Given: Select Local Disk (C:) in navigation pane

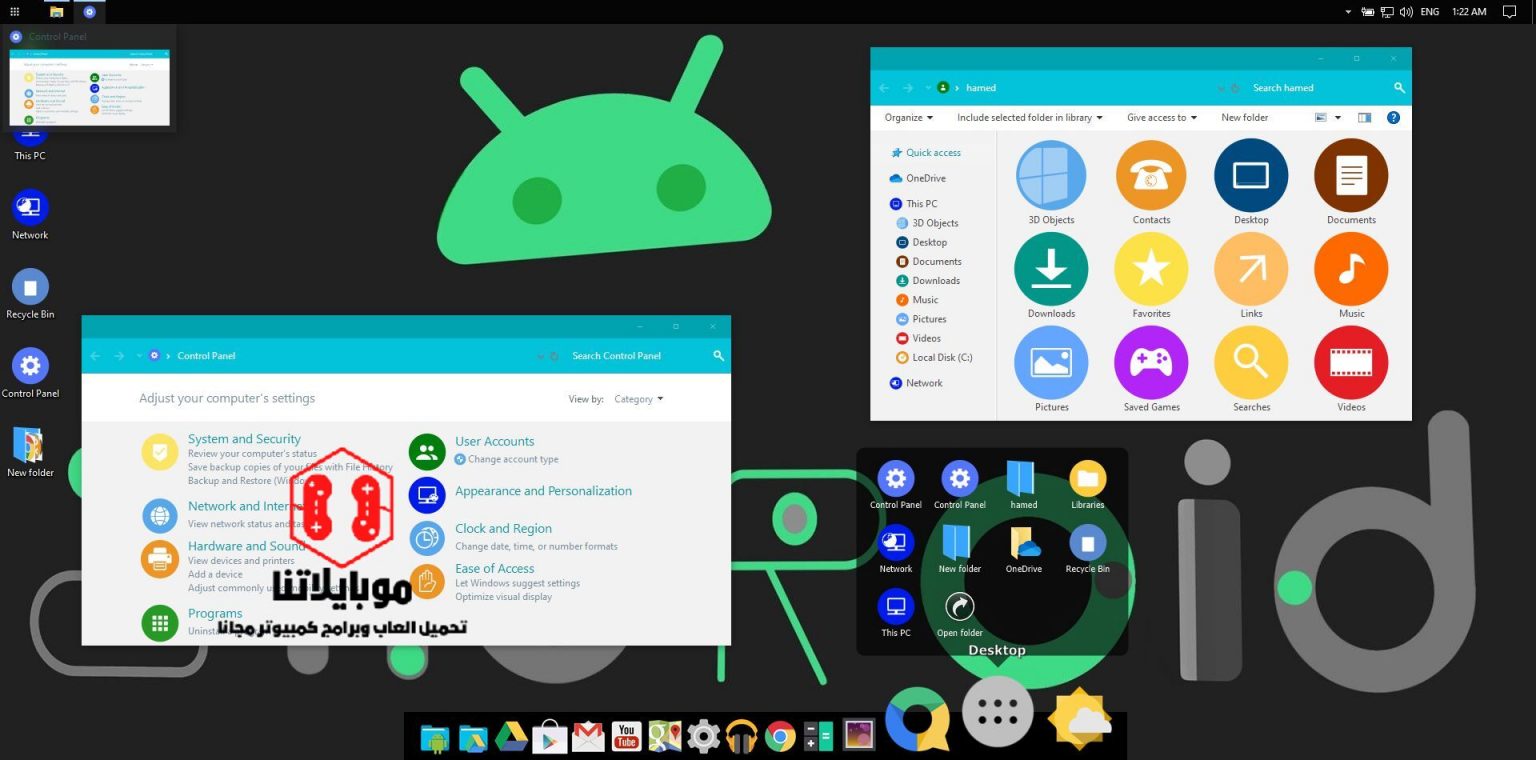Looking at the screenshot, I should (941, 357).
